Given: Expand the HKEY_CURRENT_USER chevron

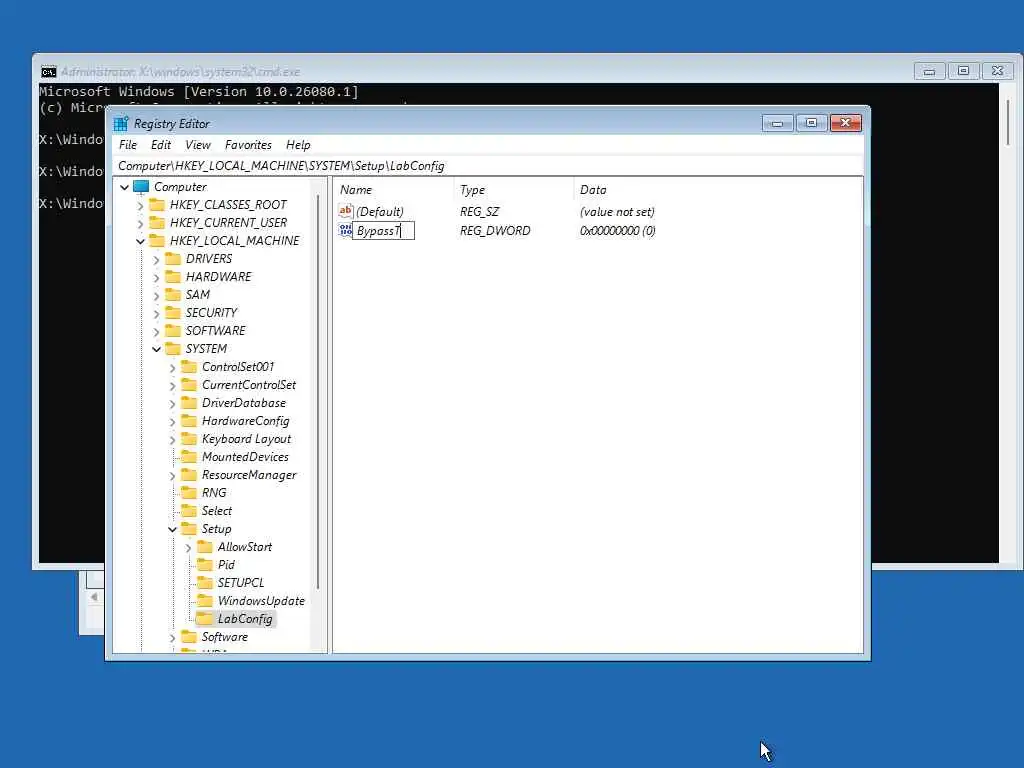Looking at the screenshot, I should 140,223.
